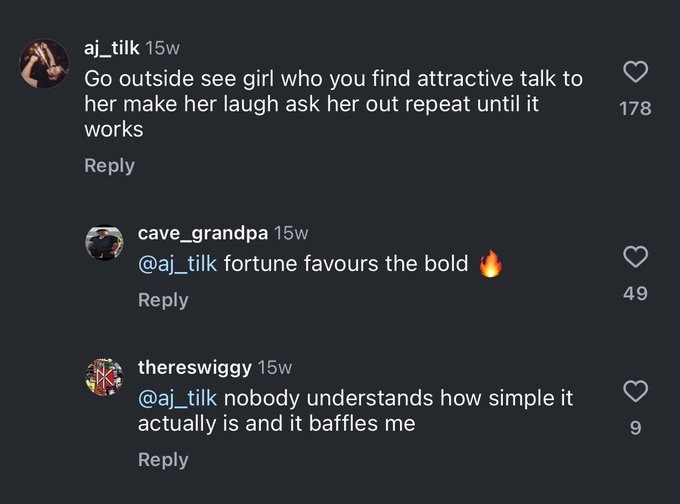Open thereswiggy username link
The height and width of the screenshot is (504, 680).
pyautogui.click(x=195, y=368)
